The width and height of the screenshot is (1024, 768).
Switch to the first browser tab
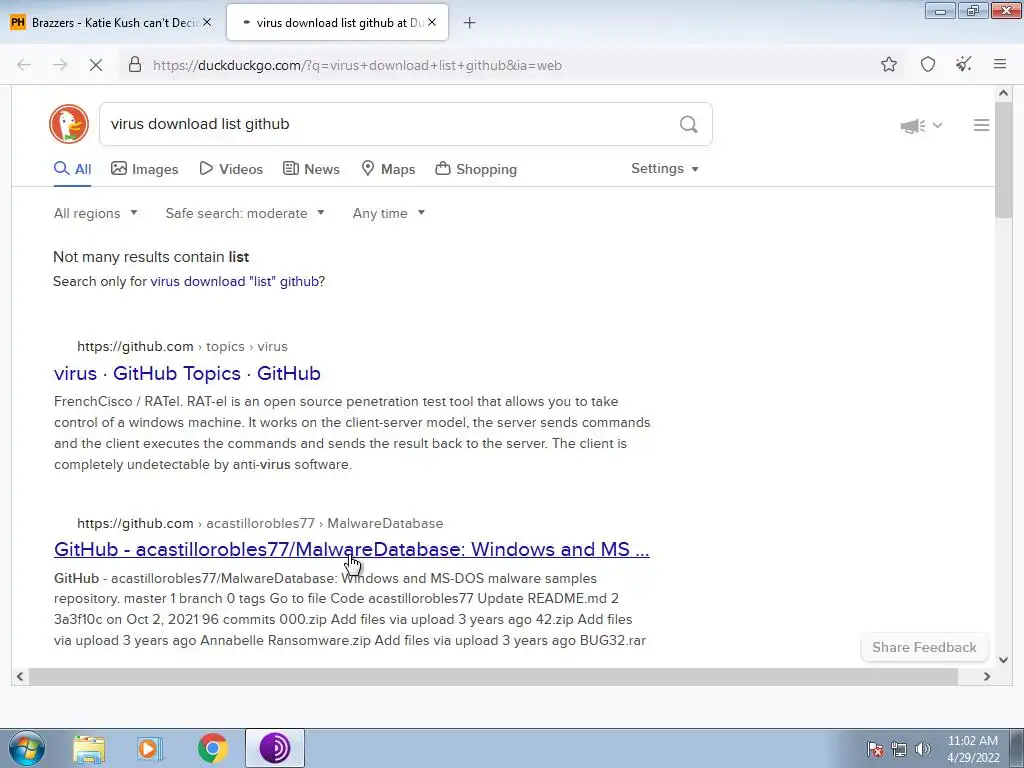click(x=111, y=22)
